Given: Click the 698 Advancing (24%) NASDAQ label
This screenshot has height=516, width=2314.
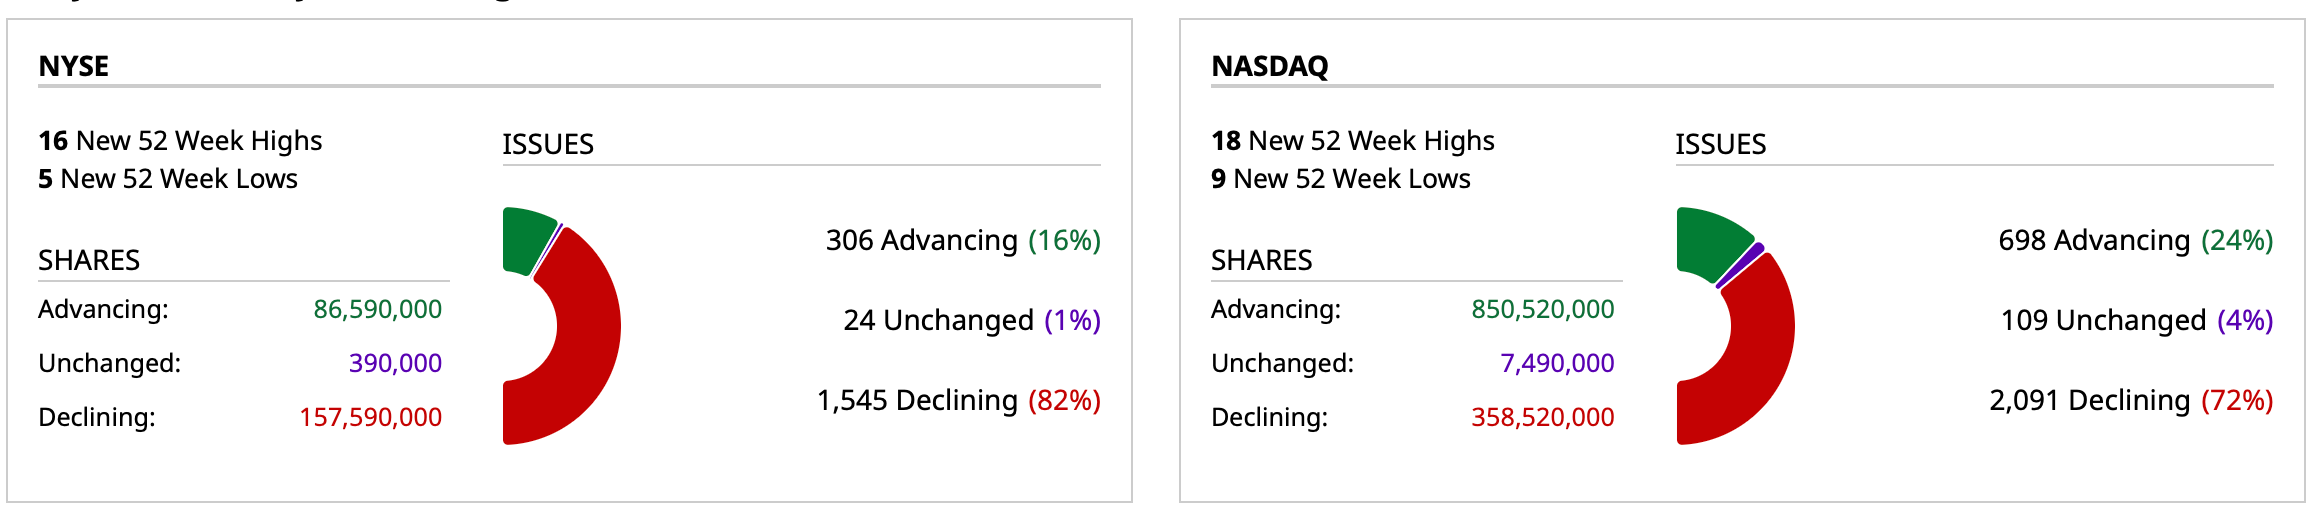Looking at the screenshot, I should pos(2135,240).
